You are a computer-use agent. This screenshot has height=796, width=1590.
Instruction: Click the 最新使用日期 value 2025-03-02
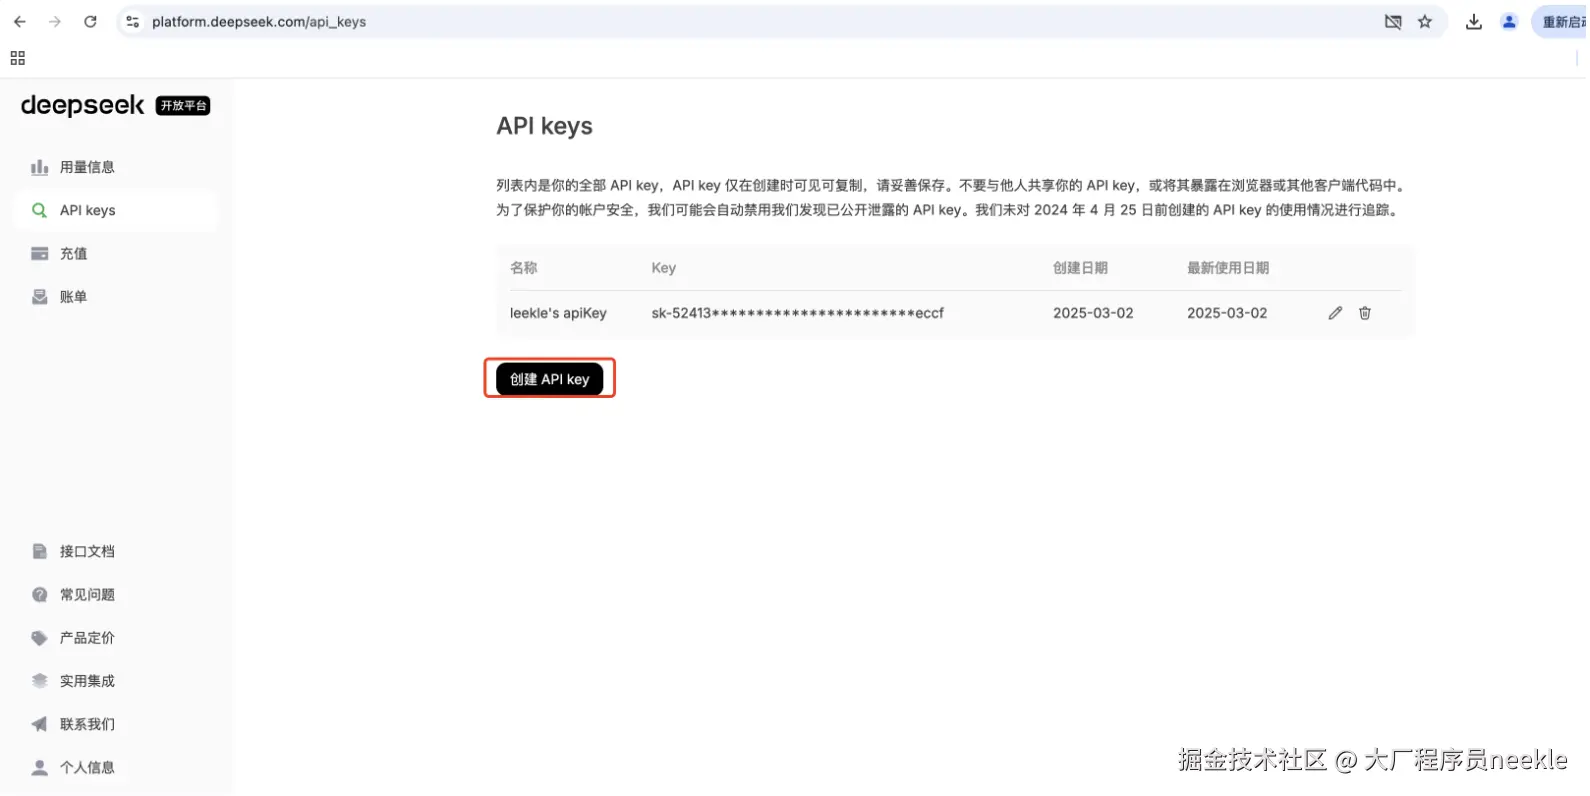click(x=1227, y=313)
